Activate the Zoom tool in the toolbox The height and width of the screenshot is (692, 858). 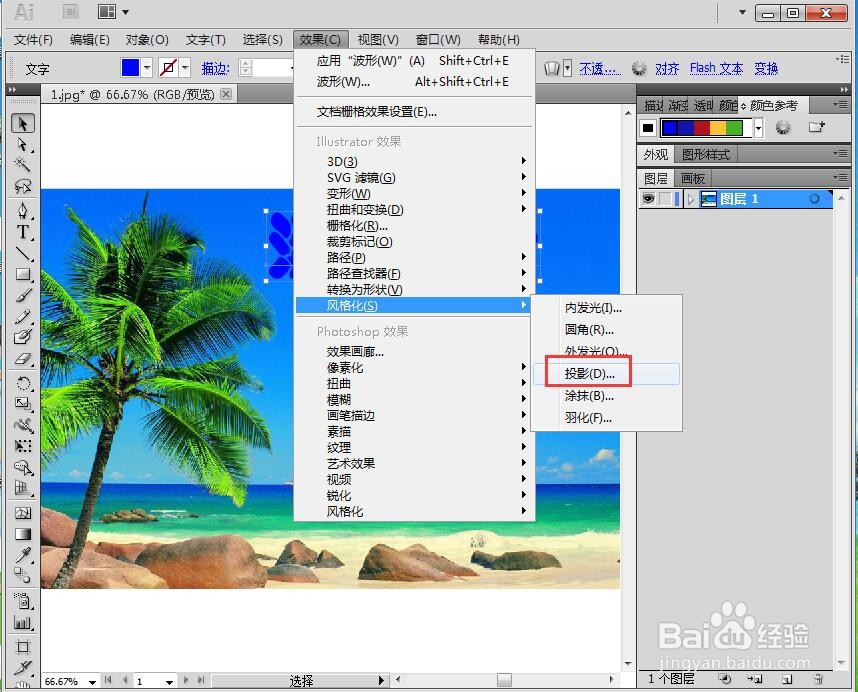(22, 688)
